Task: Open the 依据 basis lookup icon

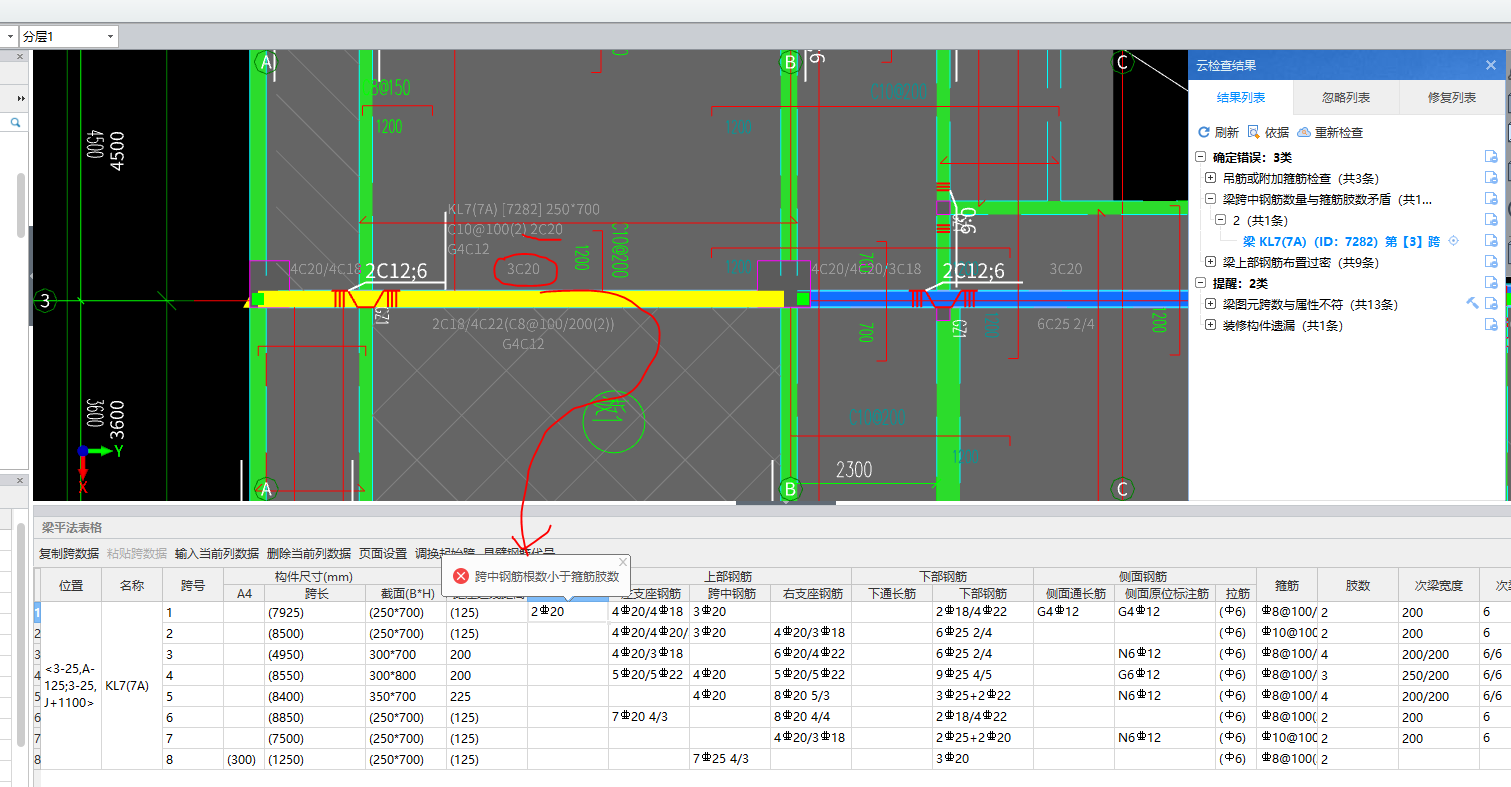Action: click(1254, 132)
